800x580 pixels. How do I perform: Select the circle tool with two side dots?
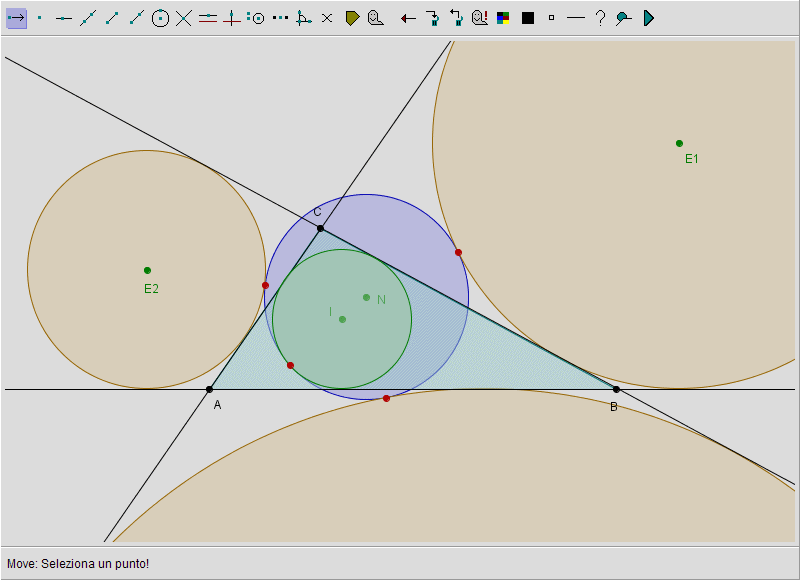(256, 18)
